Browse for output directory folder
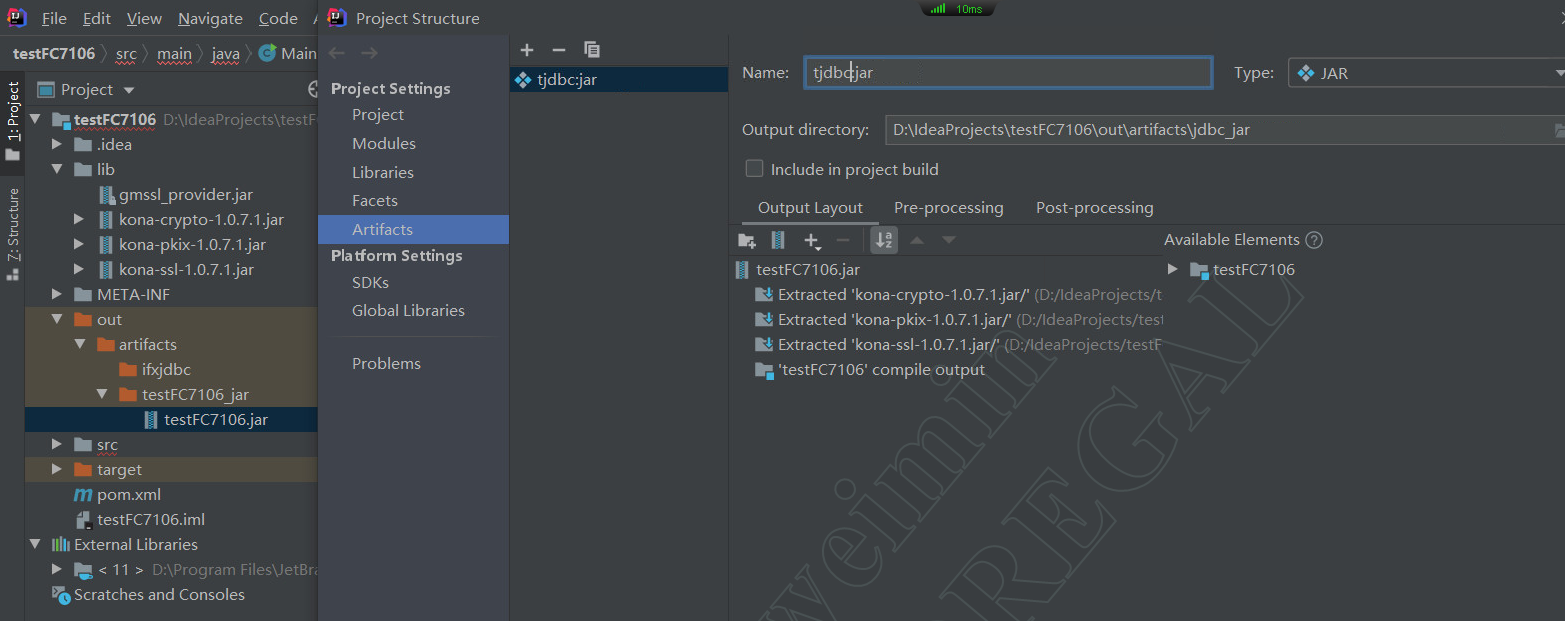Viewport: 1565px width, 621px height. pyautogui.click(x=1559, y=130)
